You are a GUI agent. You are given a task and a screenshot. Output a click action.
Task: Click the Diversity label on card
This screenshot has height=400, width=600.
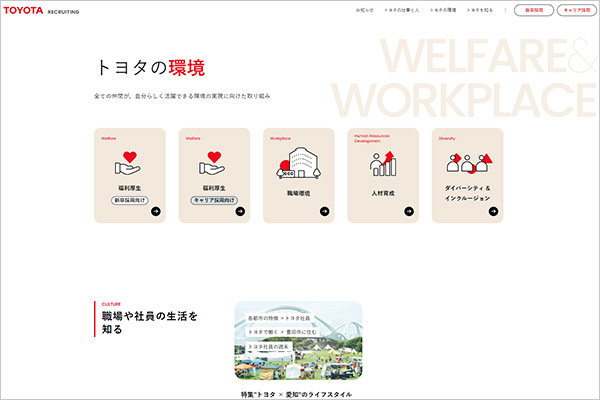[447, 139]
